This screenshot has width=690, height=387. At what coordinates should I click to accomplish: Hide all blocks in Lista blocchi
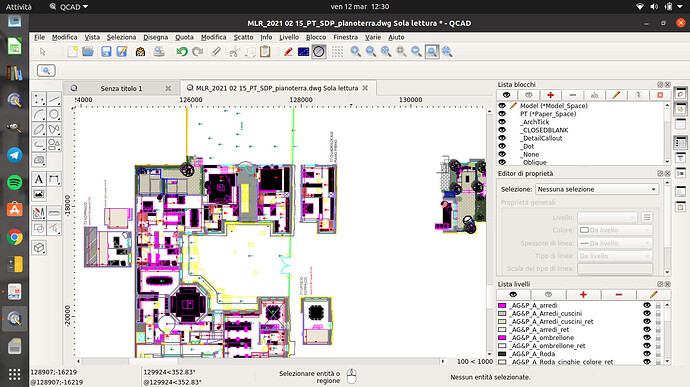[529, 95]
